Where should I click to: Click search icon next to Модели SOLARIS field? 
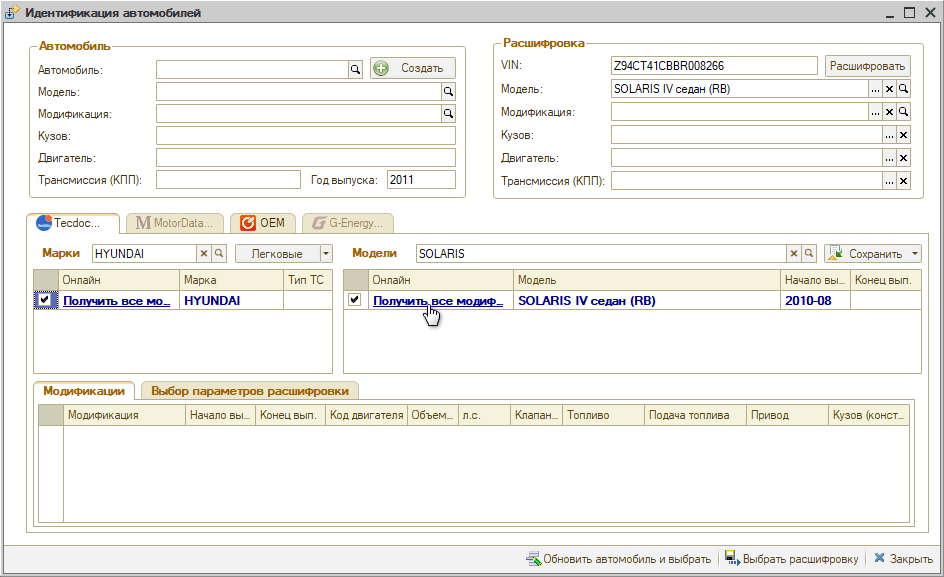point(809,254)
